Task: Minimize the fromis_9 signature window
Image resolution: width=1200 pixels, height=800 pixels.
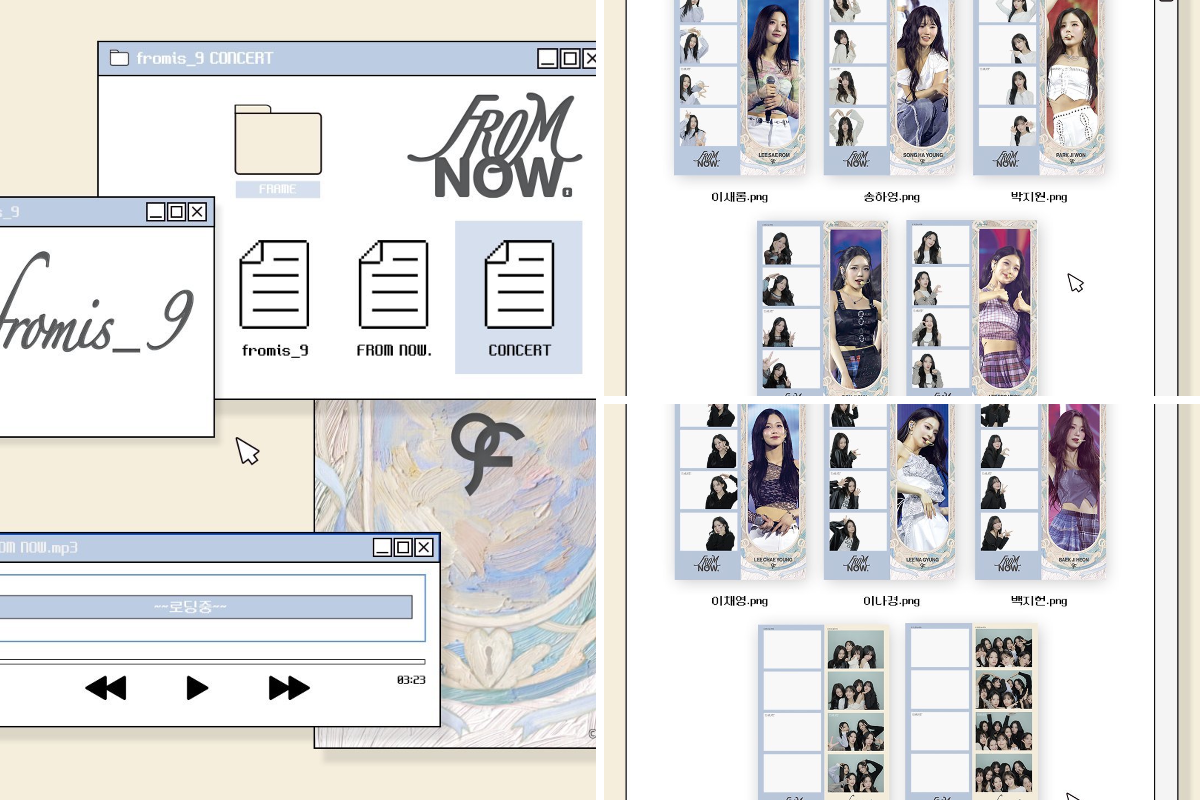Action: point(155,211)
